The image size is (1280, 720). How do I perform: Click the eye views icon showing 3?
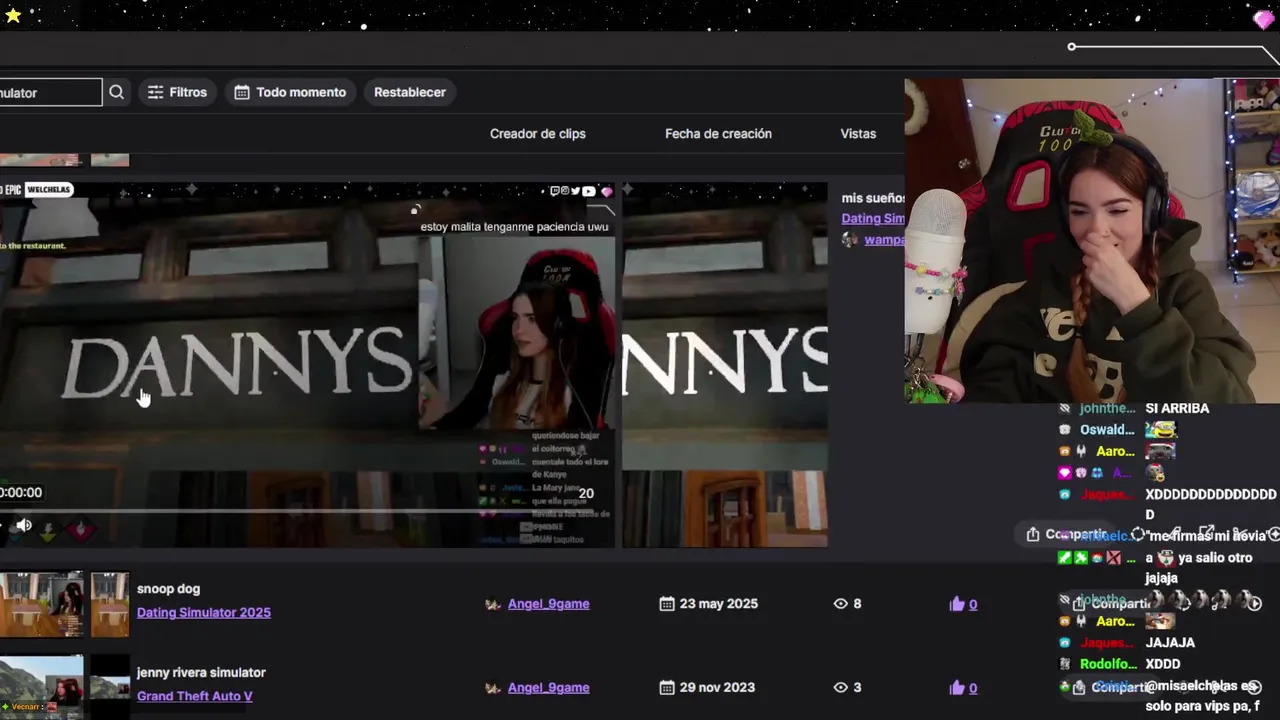(x=841, y=688)
